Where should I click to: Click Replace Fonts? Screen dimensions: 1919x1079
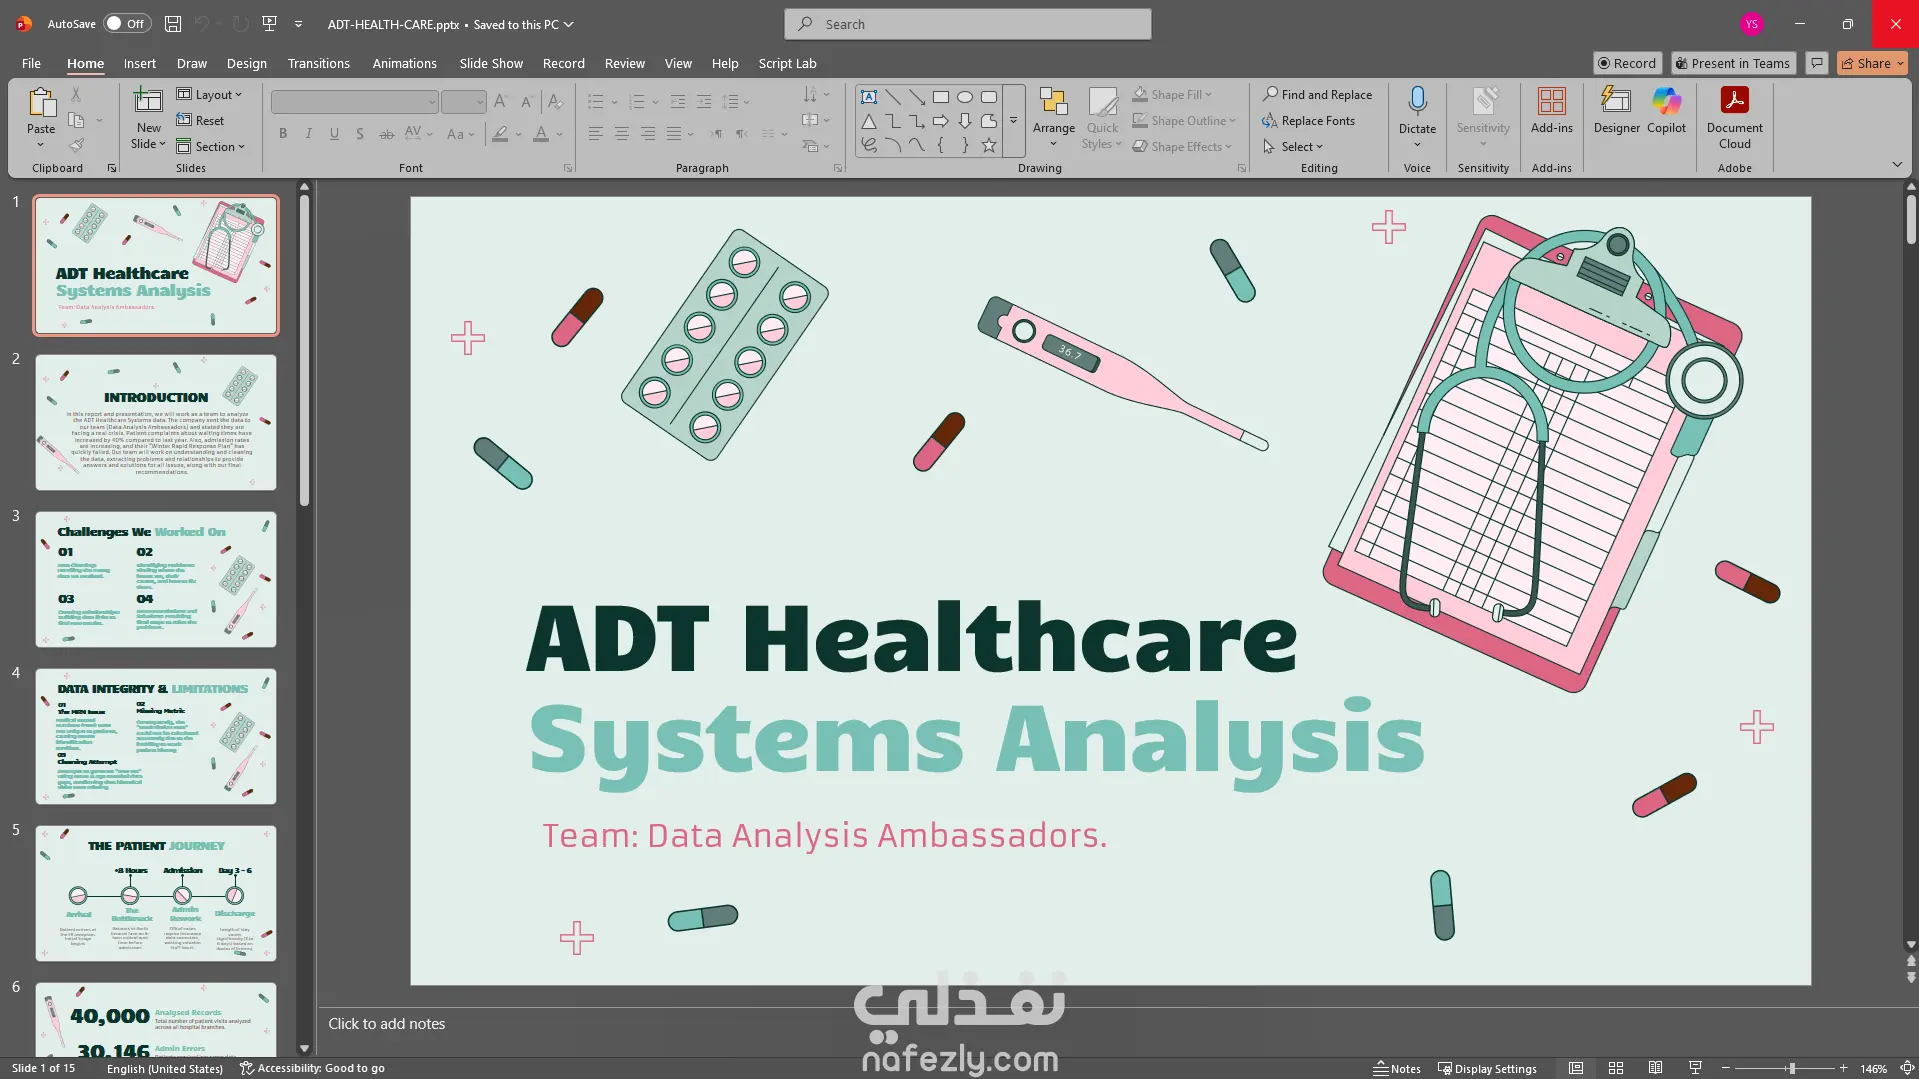pos(1308,120)
